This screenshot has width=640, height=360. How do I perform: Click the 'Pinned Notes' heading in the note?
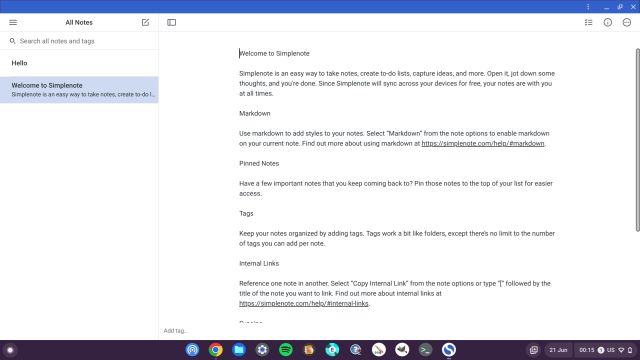click(x=259, y=163)
